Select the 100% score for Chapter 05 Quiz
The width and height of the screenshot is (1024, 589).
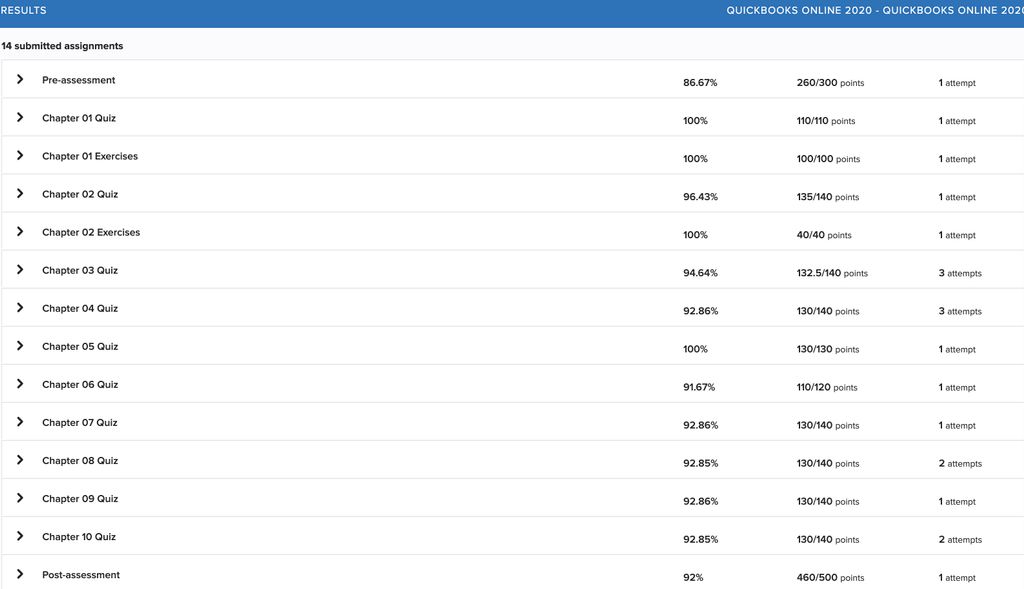(x=695, y=349)
